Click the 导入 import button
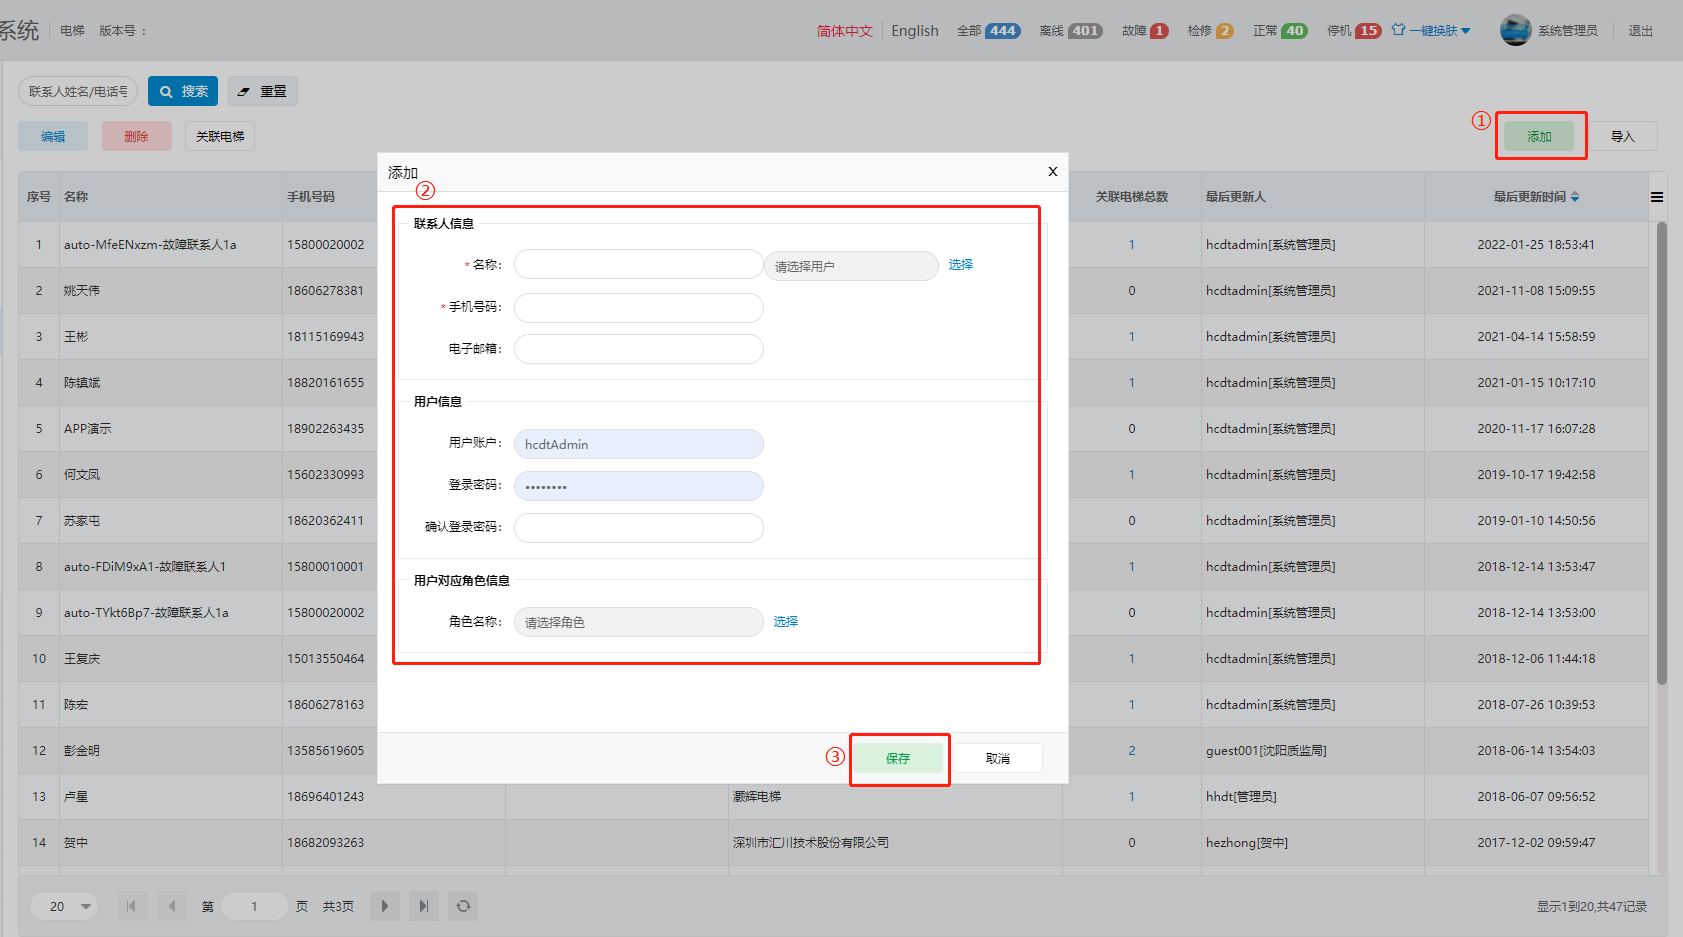 click(x=1623, y=136)
